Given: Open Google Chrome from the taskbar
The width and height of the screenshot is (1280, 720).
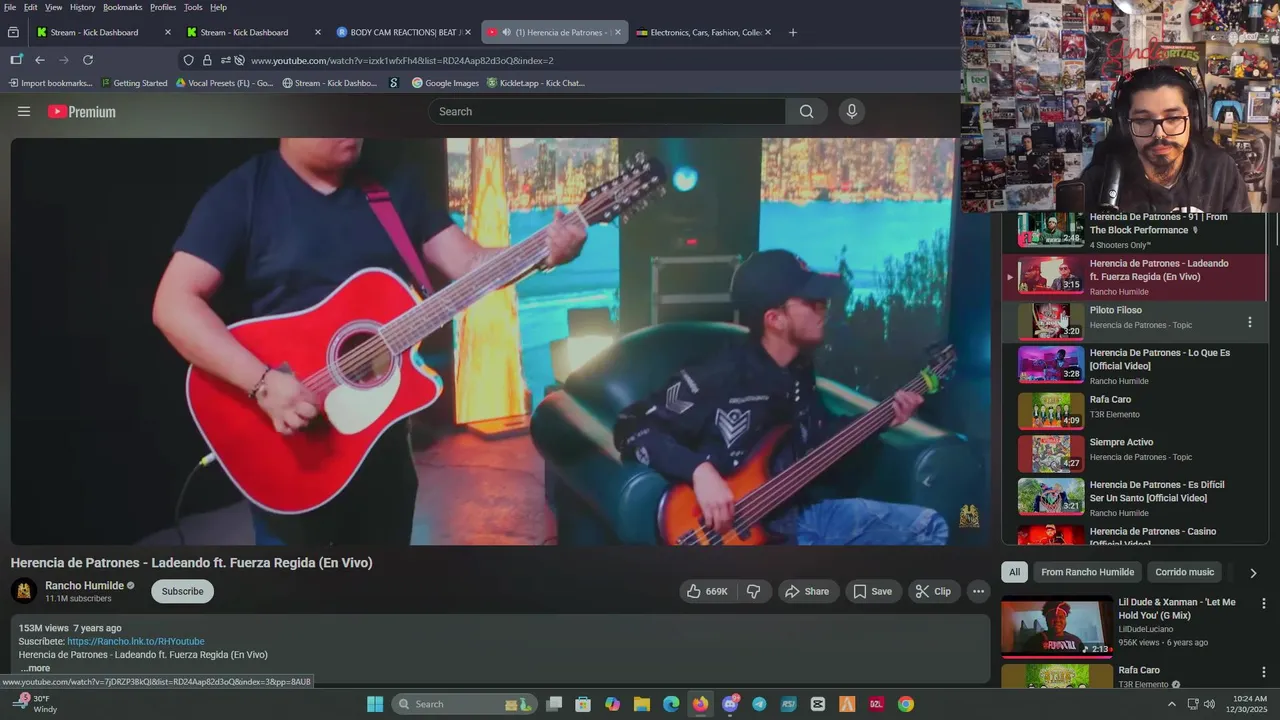Looking at the screenshot, I should [x=905, y=704].
